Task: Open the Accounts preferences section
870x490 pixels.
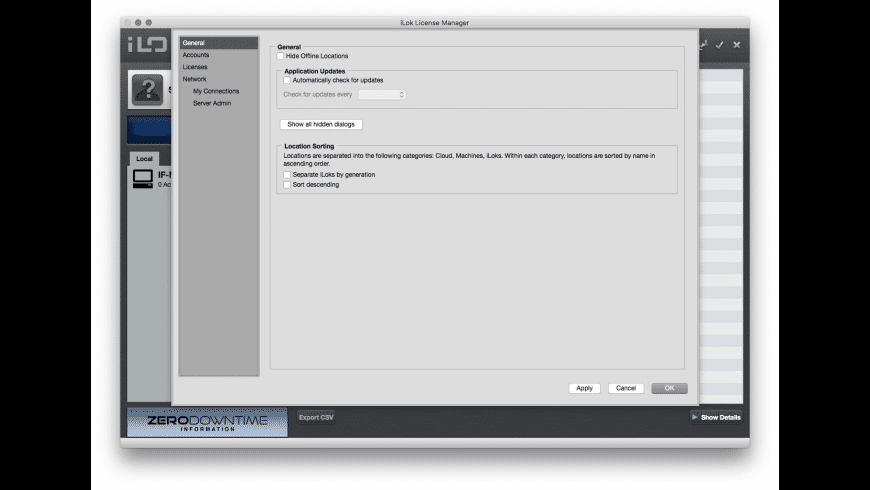Action: pyautogui.click(x=196, y=55)
